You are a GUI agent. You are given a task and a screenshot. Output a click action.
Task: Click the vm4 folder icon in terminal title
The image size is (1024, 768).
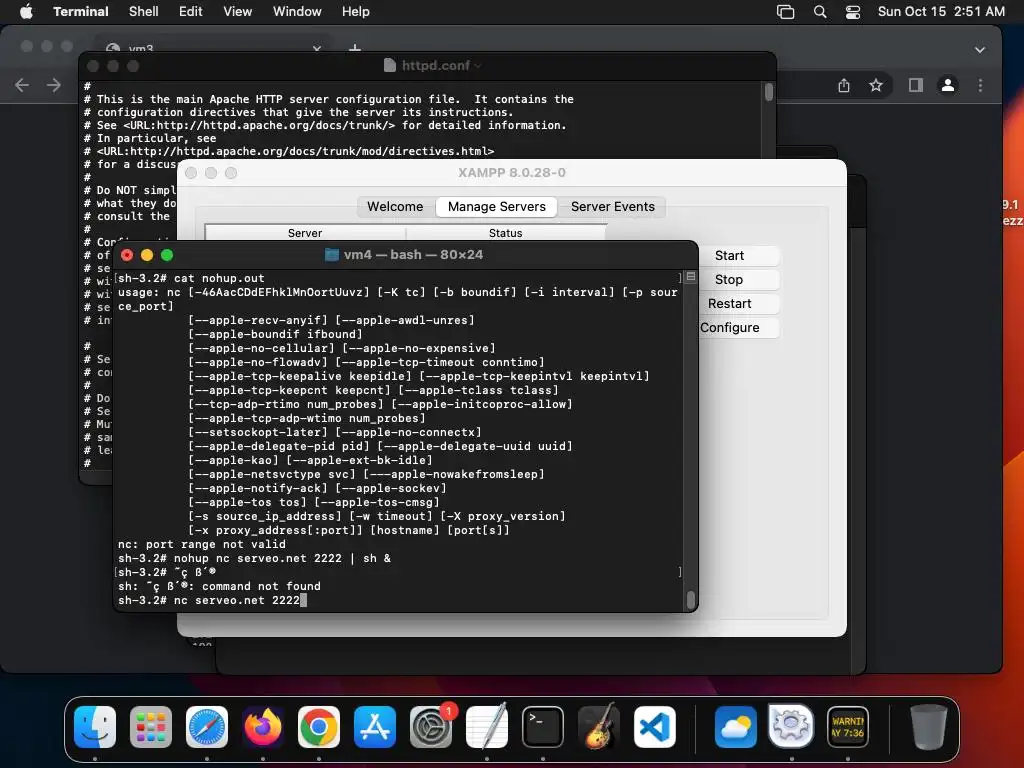click(x=332, y=255)
